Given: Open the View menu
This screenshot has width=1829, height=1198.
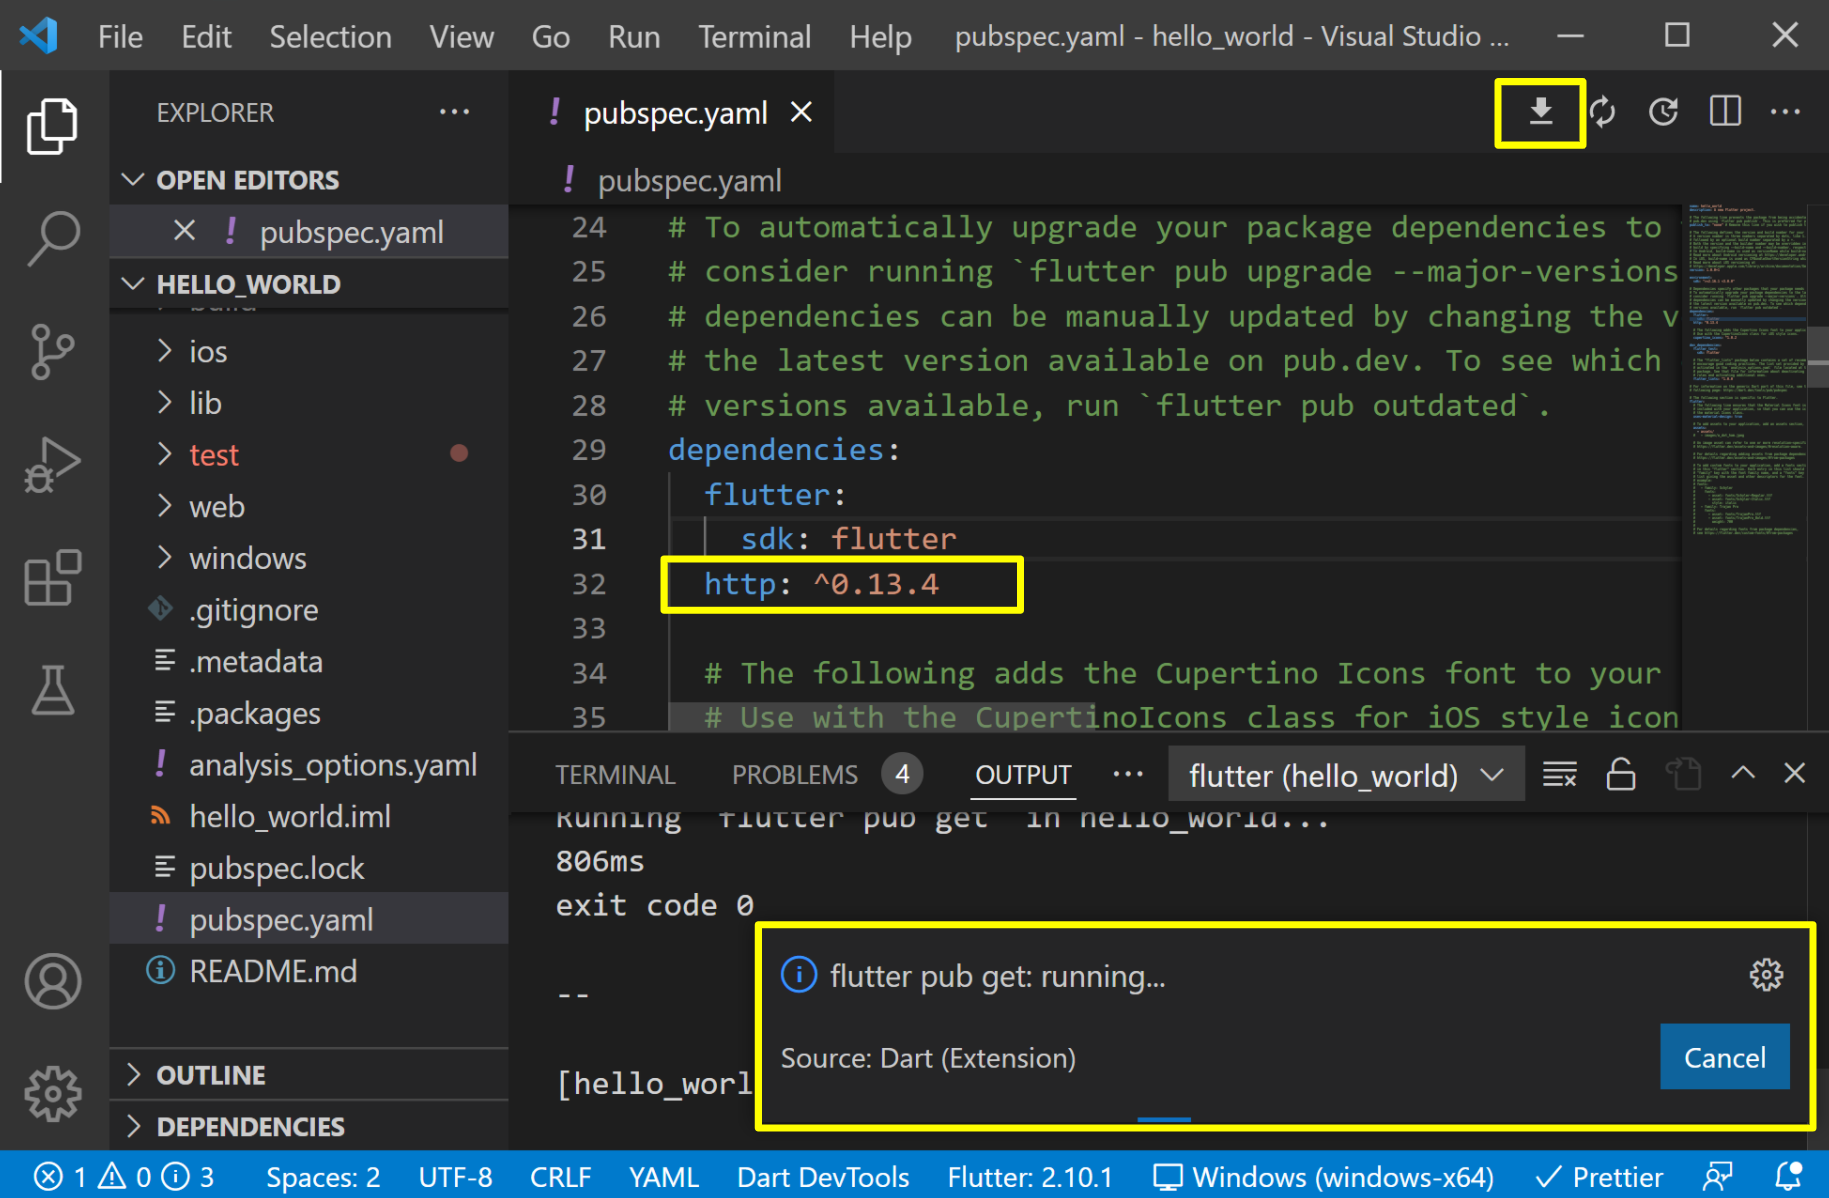Looking at the screenshot, I should click(x=461, y=37).
